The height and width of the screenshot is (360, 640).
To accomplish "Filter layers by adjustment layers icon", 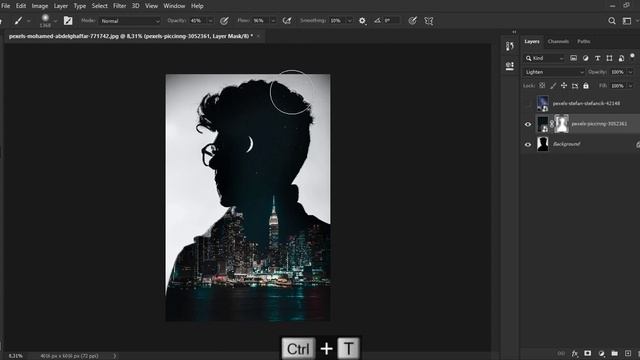I will pyautogui.click(x=586, y=58).
